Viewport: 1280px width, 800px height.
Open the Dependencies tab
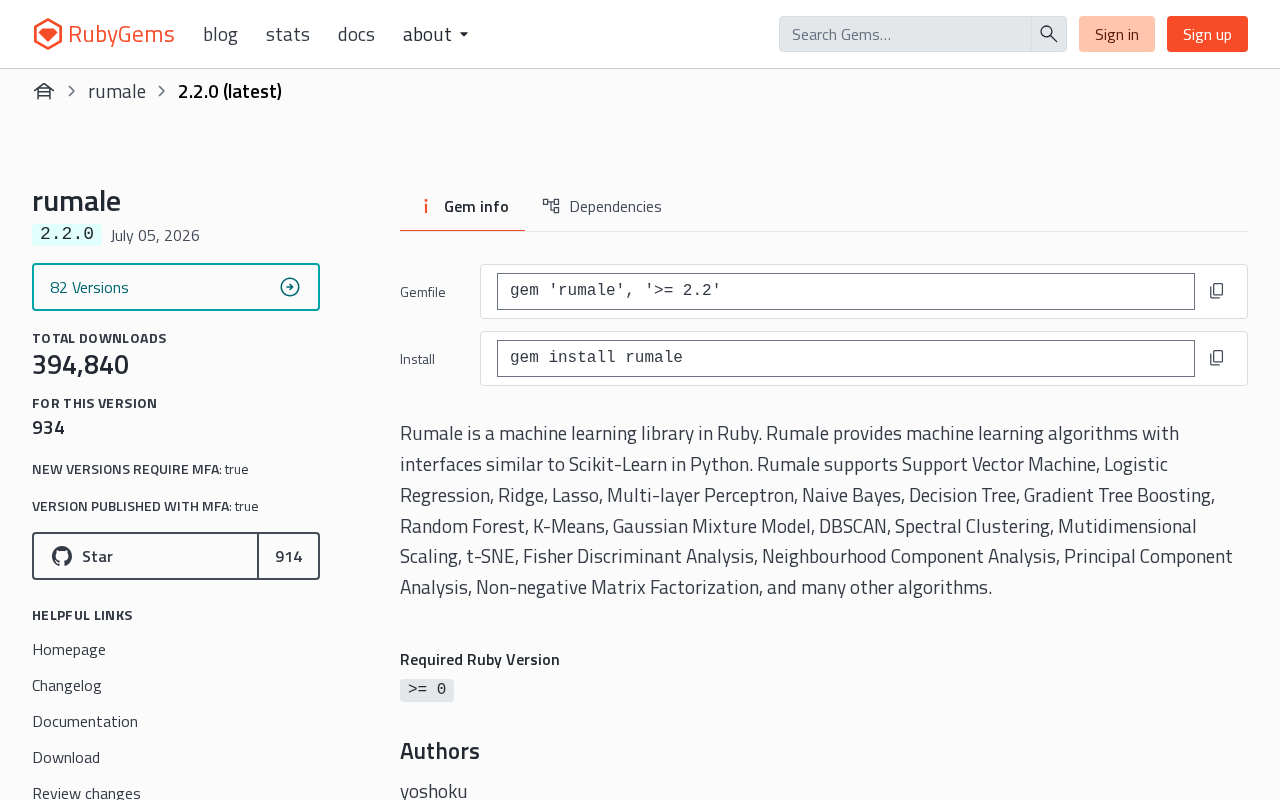click(602, 207)
